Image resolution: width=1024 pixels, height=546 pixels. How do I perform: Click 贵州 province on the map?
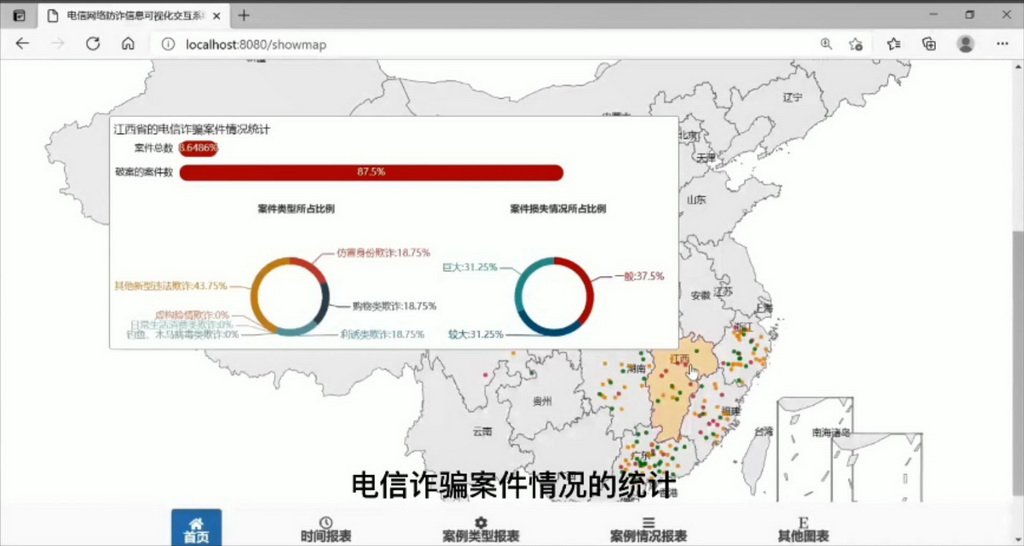click(542, 400)
